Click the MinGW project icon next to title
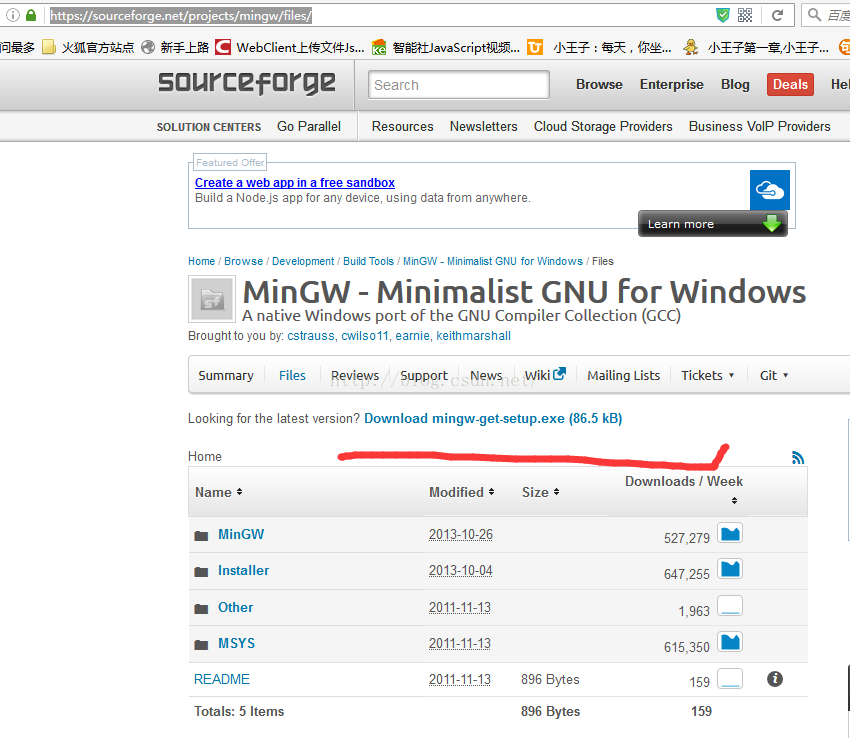 pyautogui.click(x=212, y=299)
